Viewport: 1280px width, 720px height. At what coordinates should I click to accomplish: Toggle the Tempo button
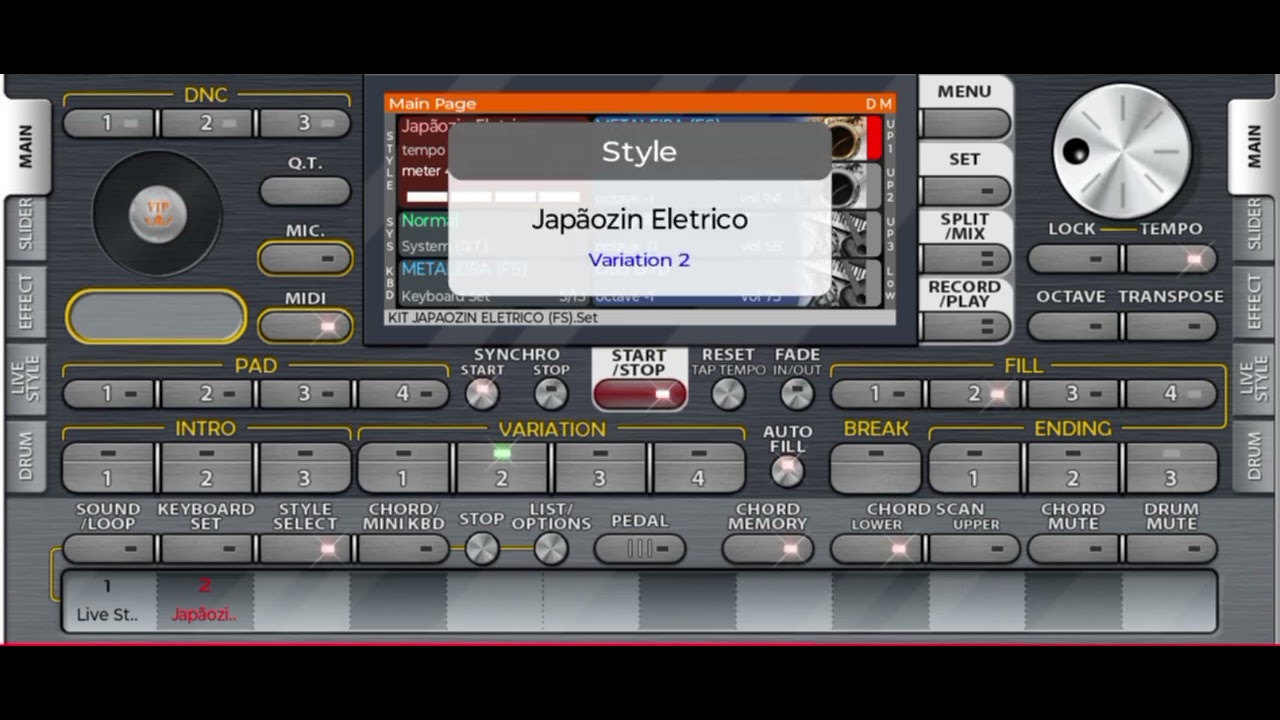click(1171, 258)
